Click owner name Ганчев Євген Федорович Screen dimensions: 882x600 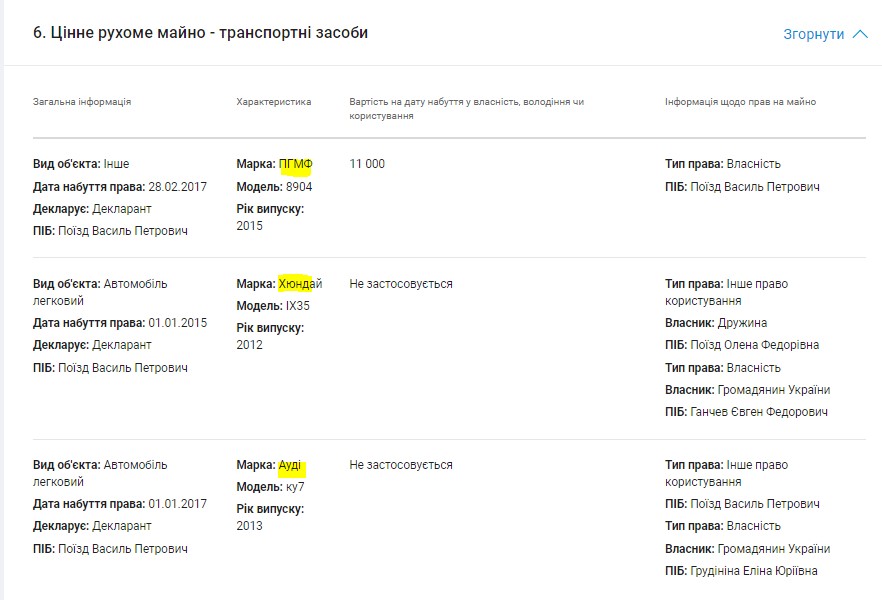tap(759, 412)
